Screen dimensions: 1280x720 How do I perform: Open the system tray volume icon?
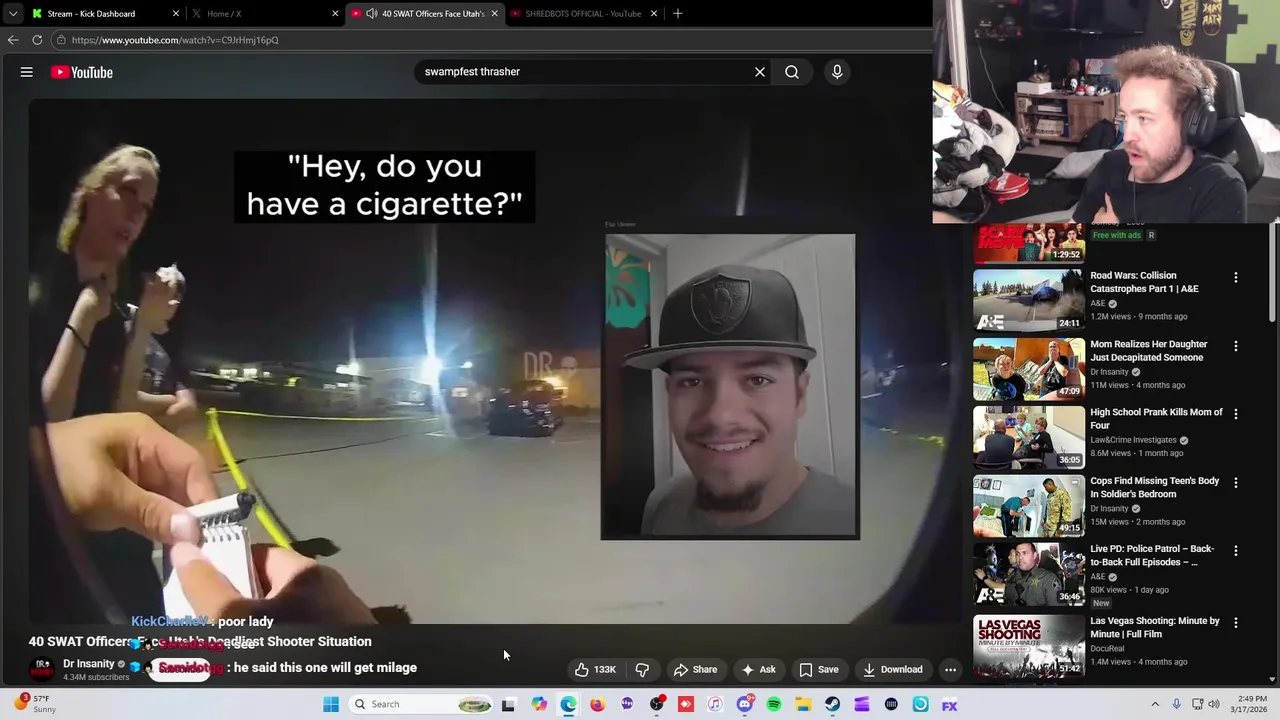(x=1214, y=704)
